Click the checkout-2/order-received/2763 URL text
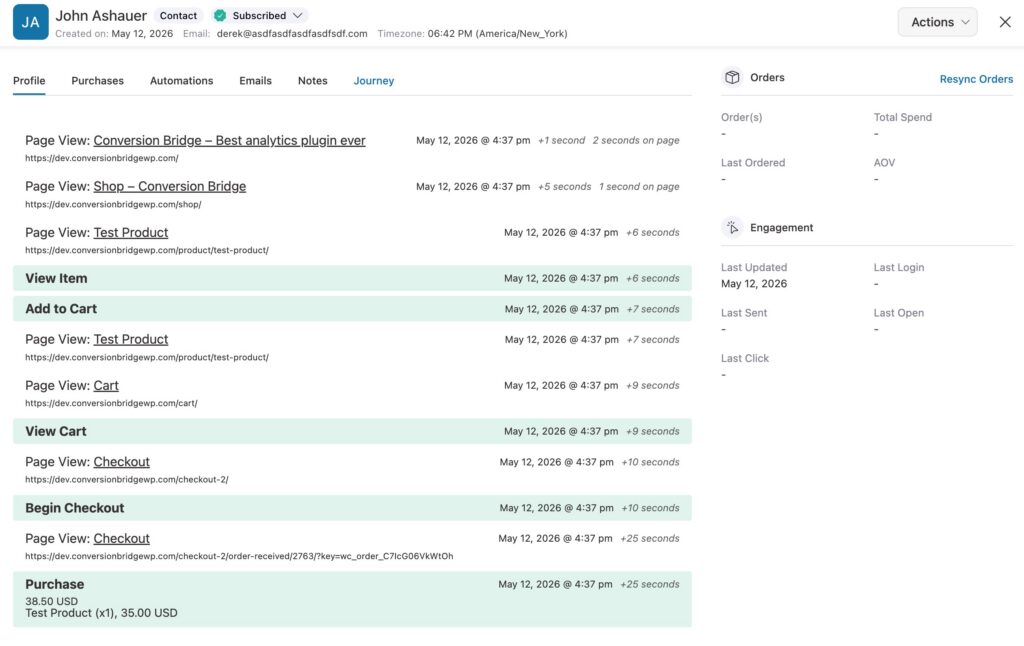The image size is (1024, 646). coord(239,556)
